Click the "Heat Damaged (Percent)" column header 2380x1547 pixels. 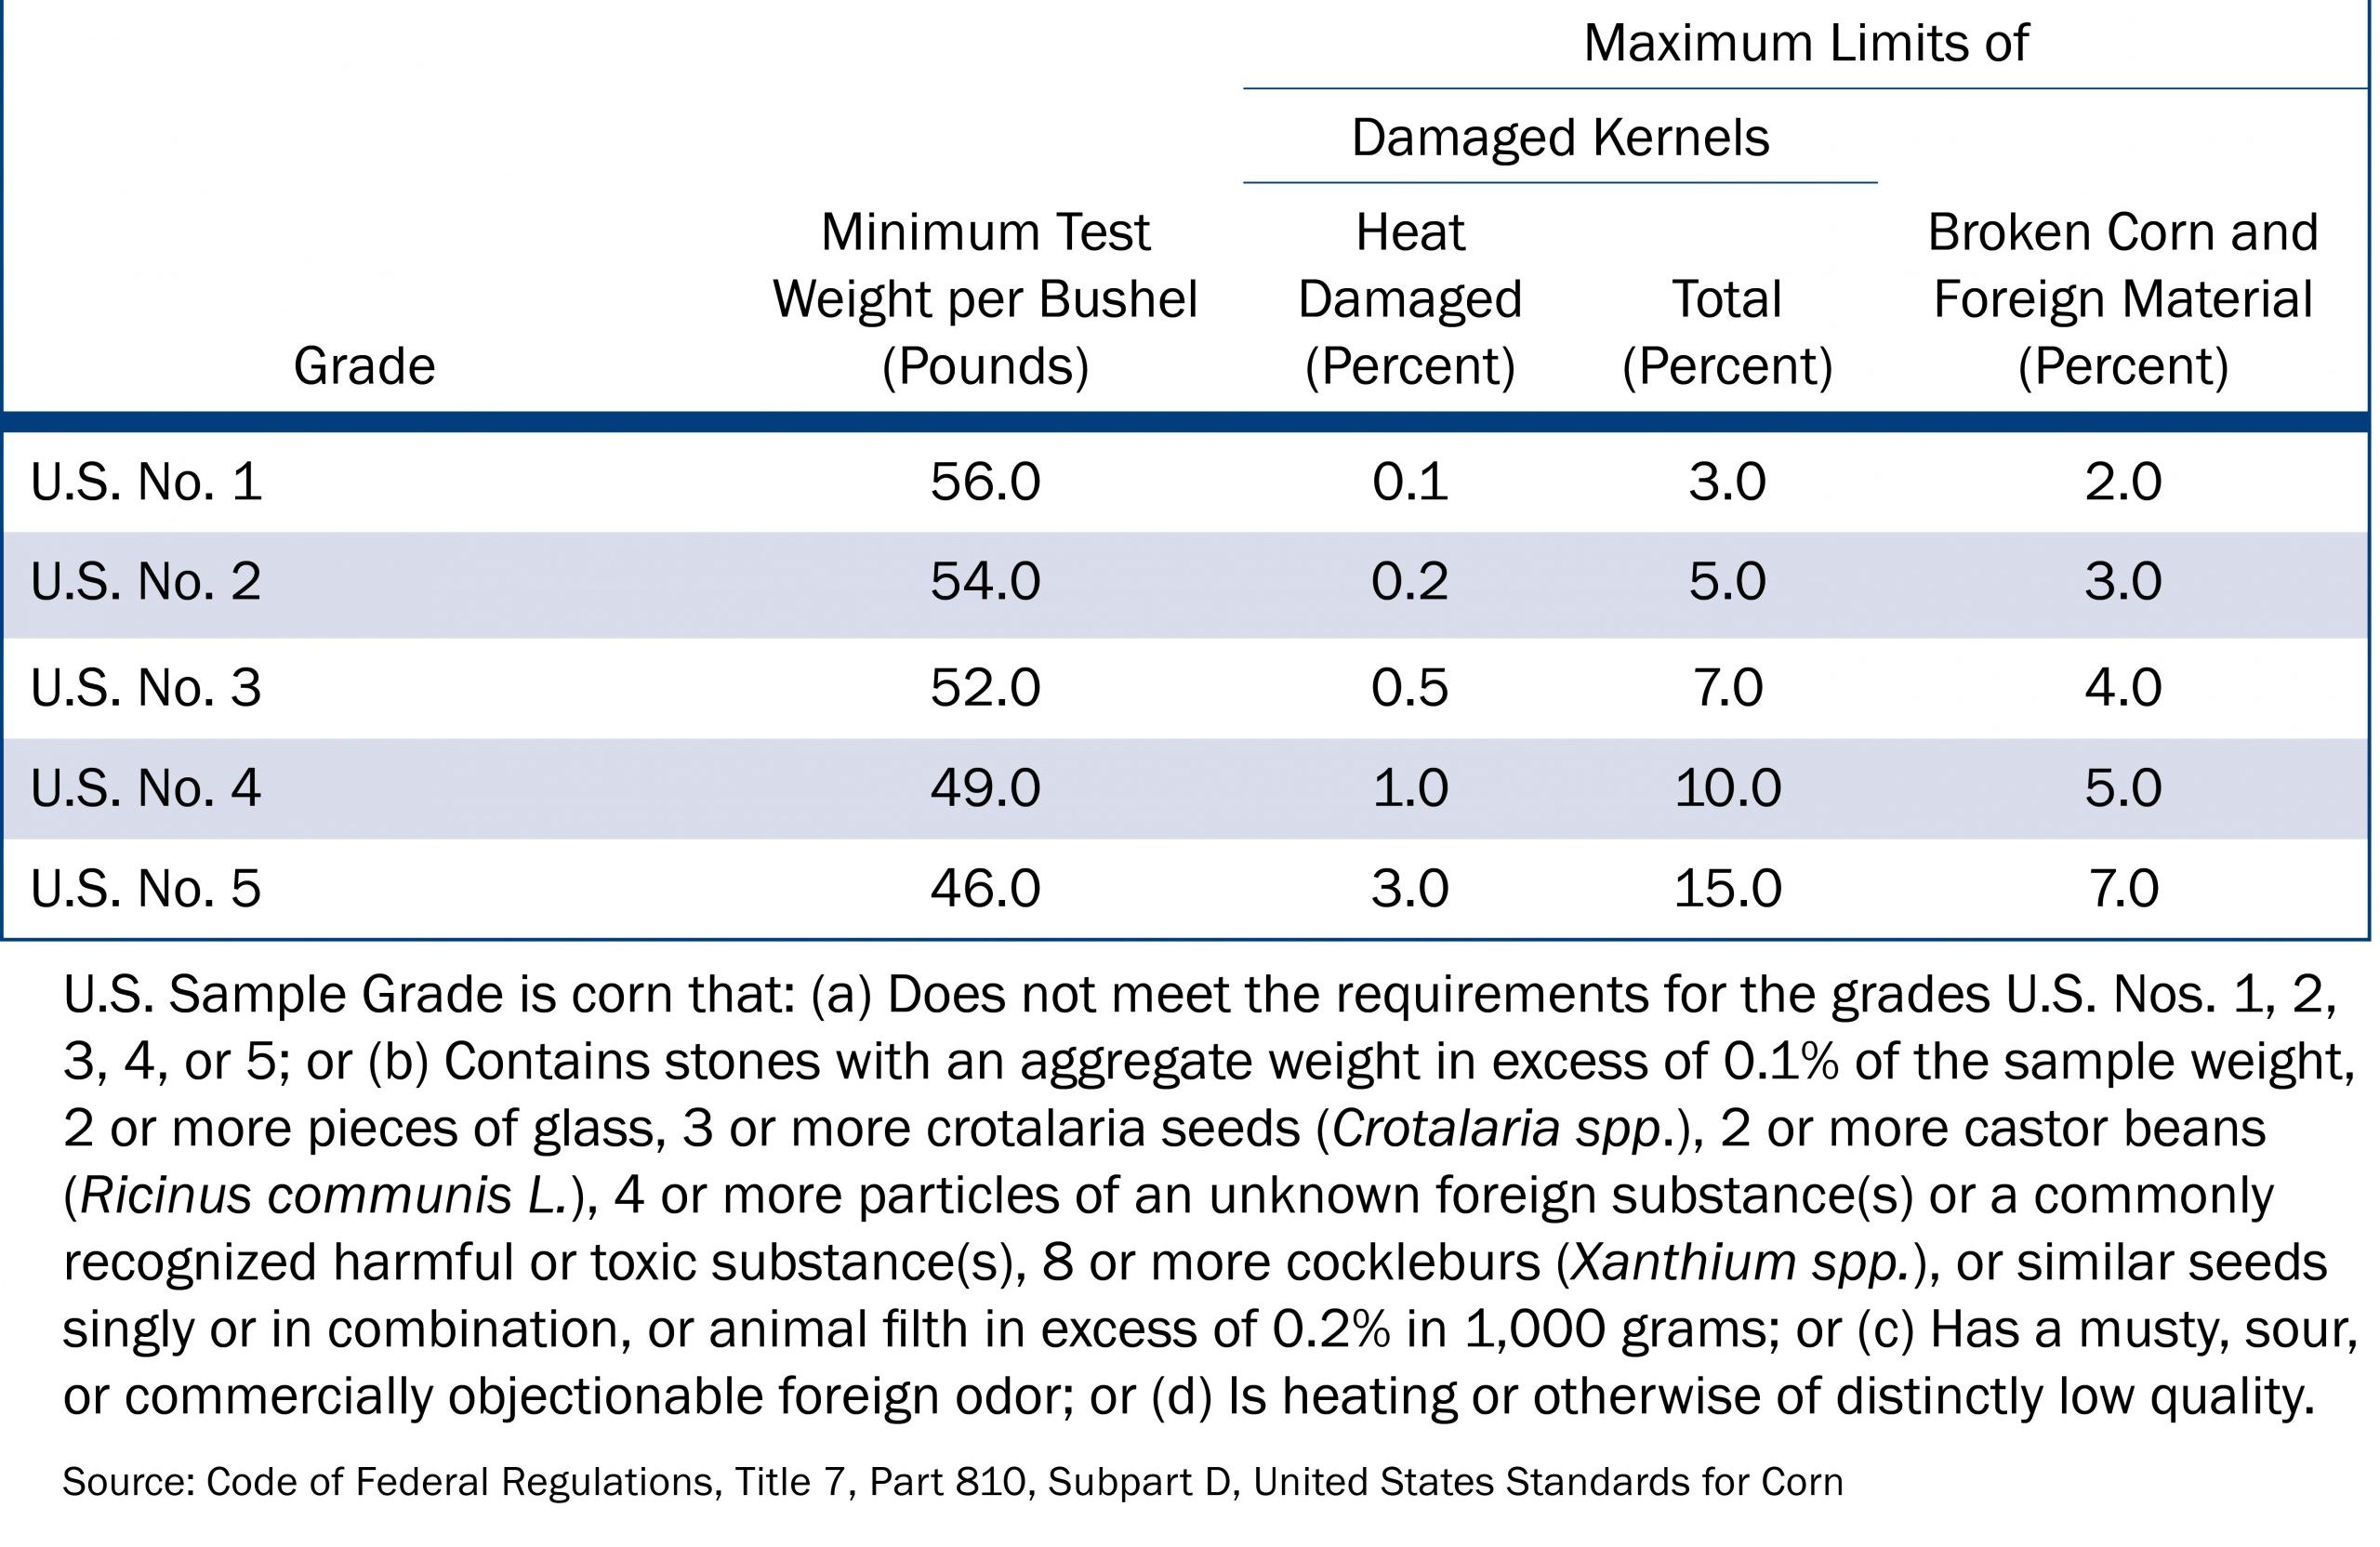tap(1410, 299)
